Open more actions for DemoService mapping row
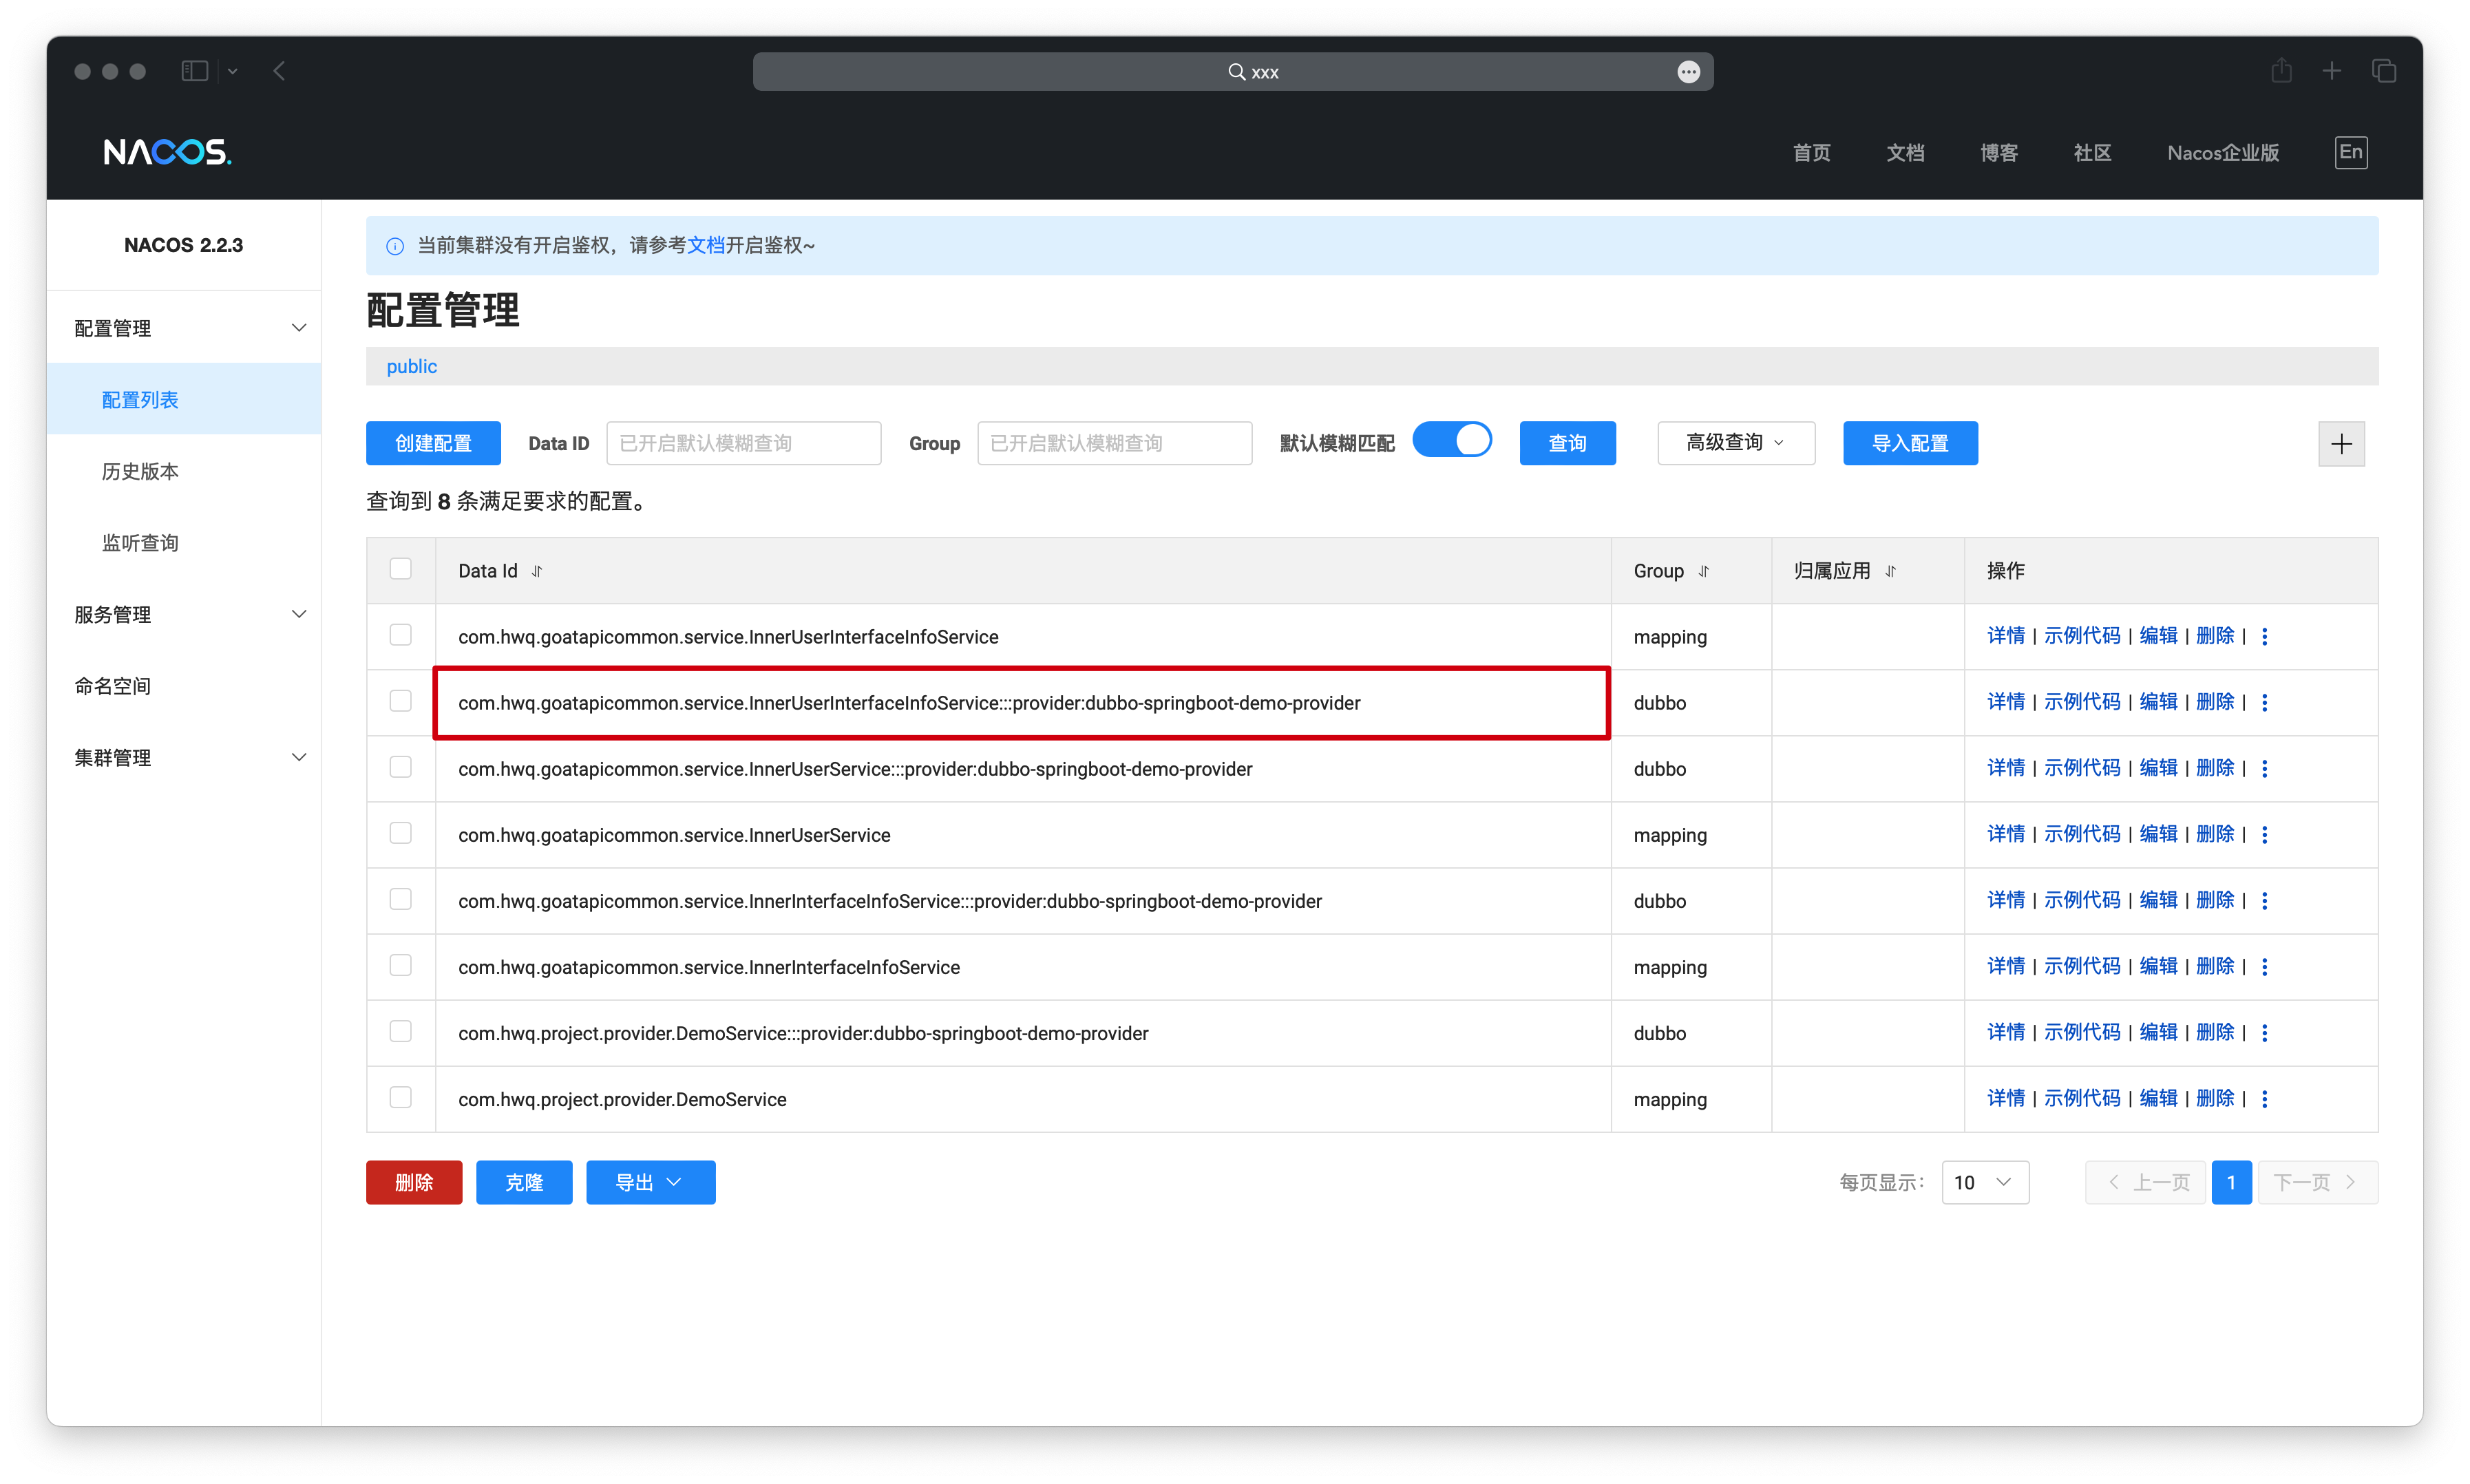The width and height of the screenshot is (2470, 1484). click(x=2264, y=1098)
